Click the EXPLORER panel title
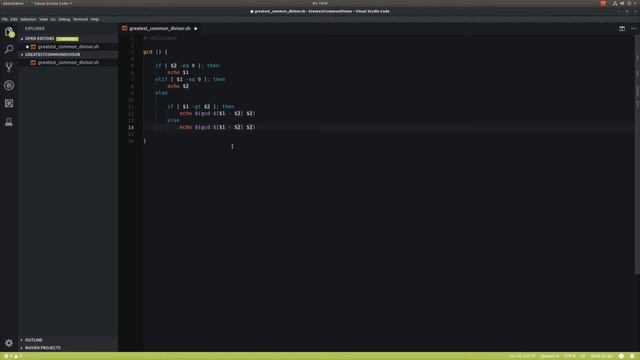The height and width of the screenshot is (360, 640). click(35, 29)
